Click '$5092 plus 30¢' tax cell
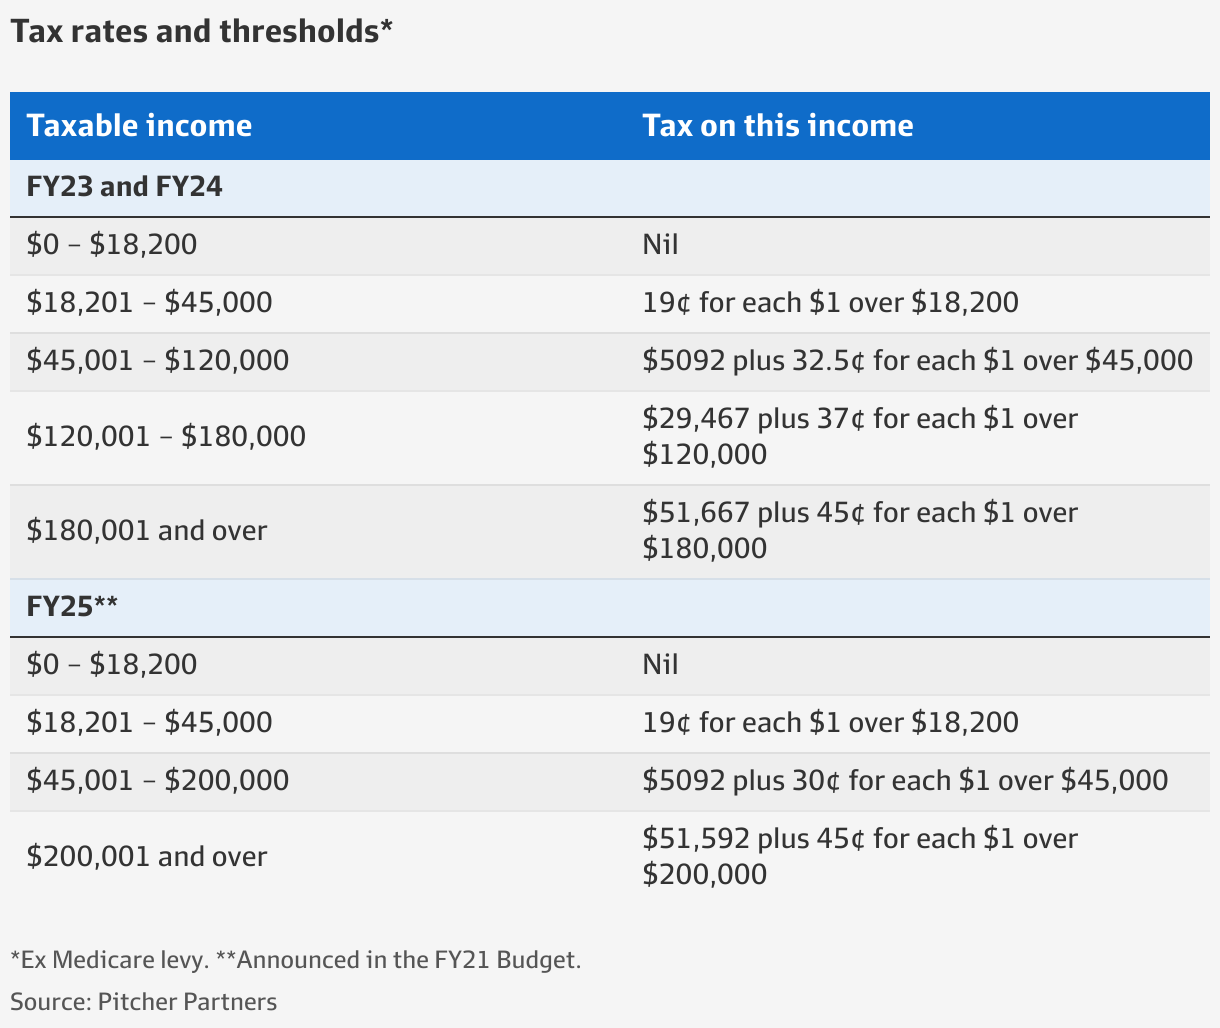Image resolution: width=1220 pixels, height=1028 pixels. (905, 780)
